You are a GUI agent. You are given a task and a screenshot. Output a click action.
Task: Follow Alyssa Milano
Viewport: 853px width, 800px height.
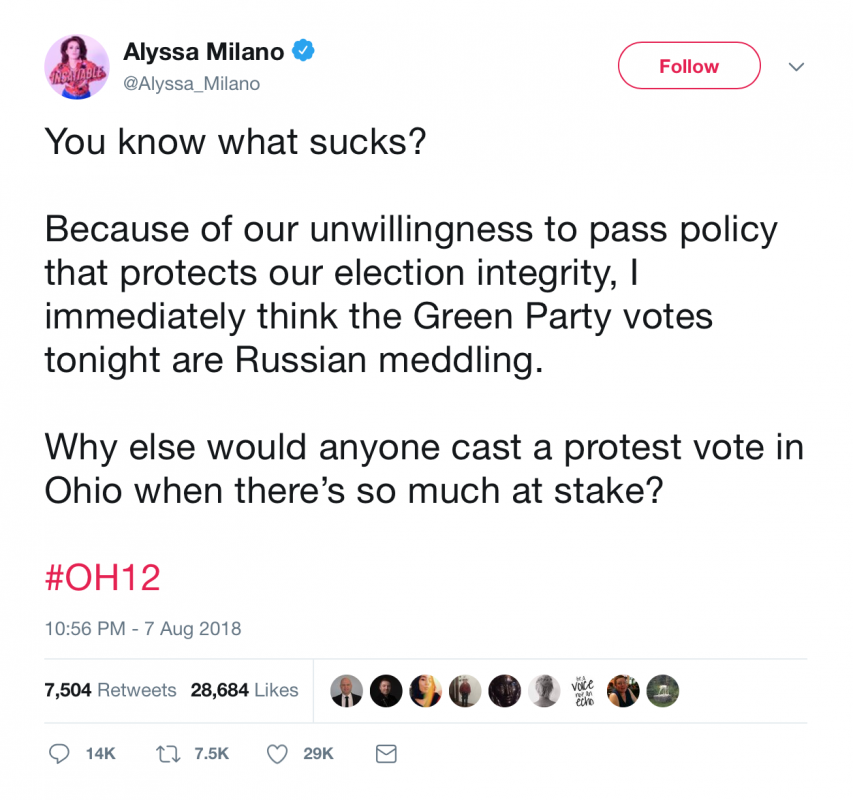(x=689, y=66)
